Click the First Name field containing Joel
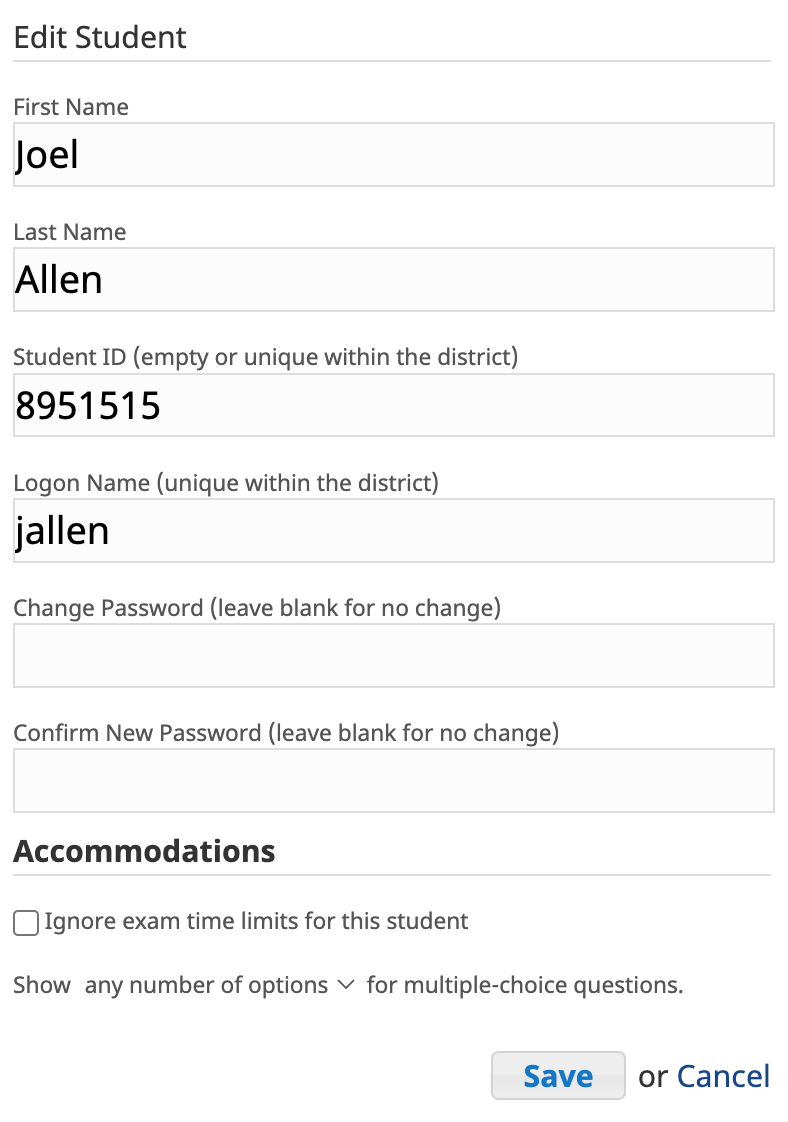The height and width of the screenshot is (1122, 788). [394, 155]
